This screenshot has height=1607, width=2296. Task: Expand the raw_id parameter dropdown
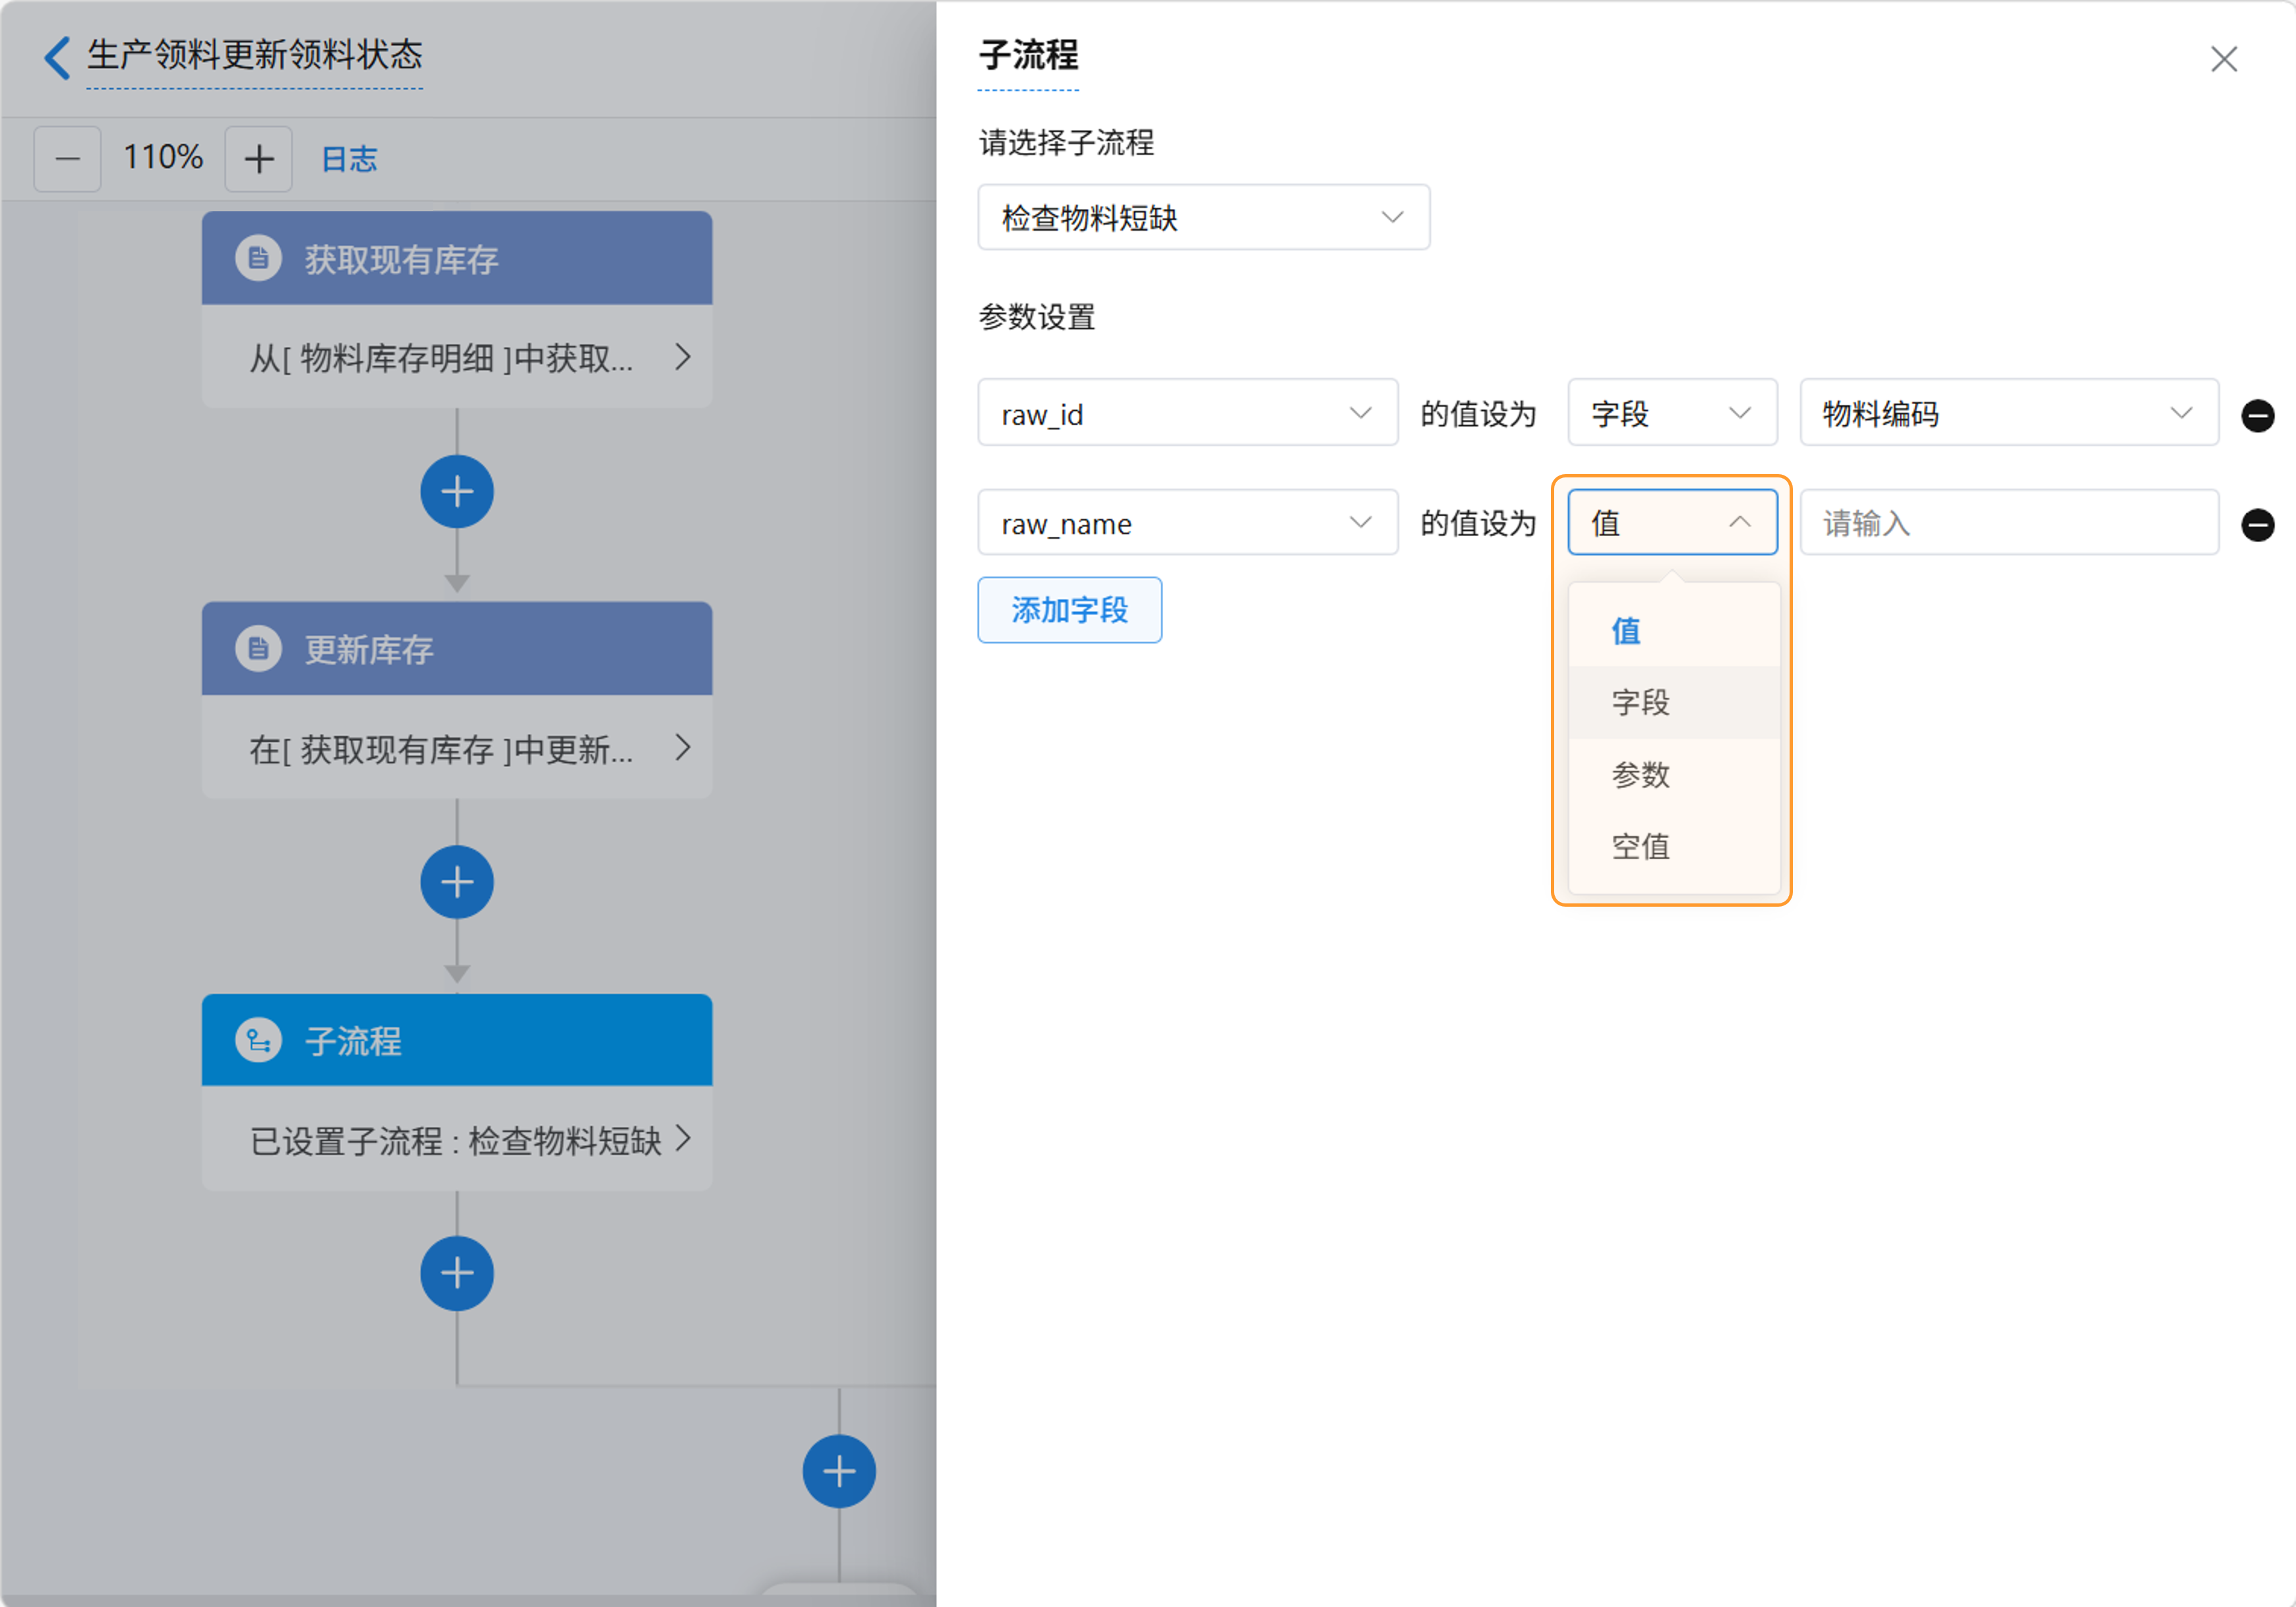1187,413
